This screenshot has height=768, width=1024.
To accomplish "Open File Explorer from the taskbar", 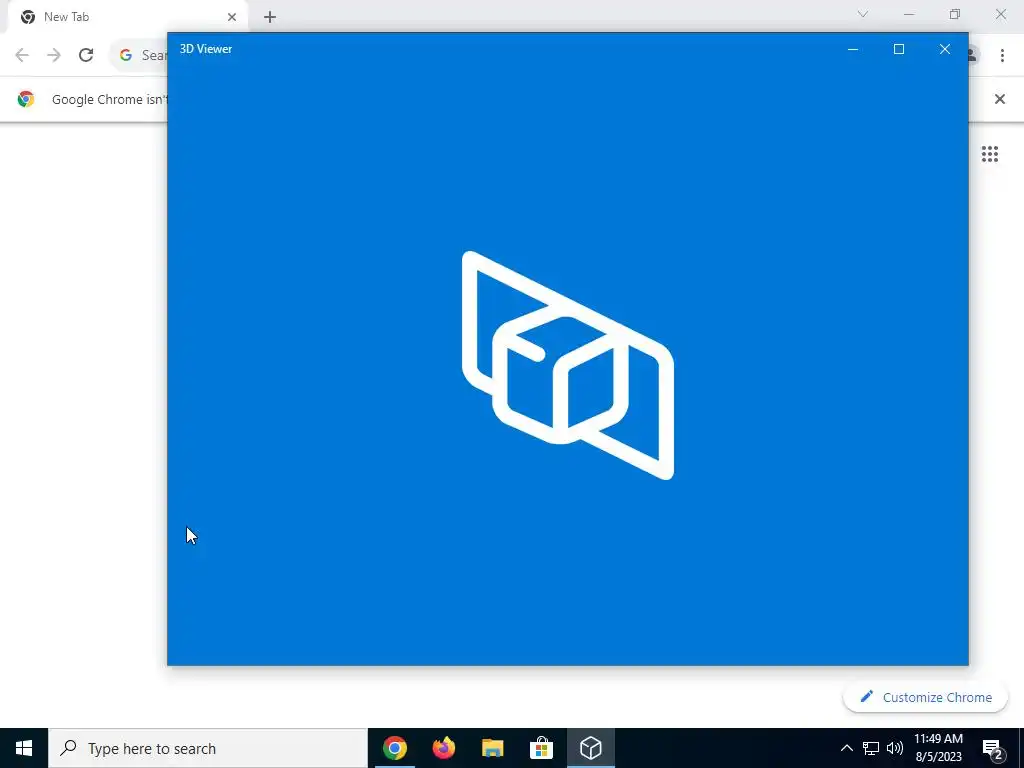I will [x=492, y=748].
